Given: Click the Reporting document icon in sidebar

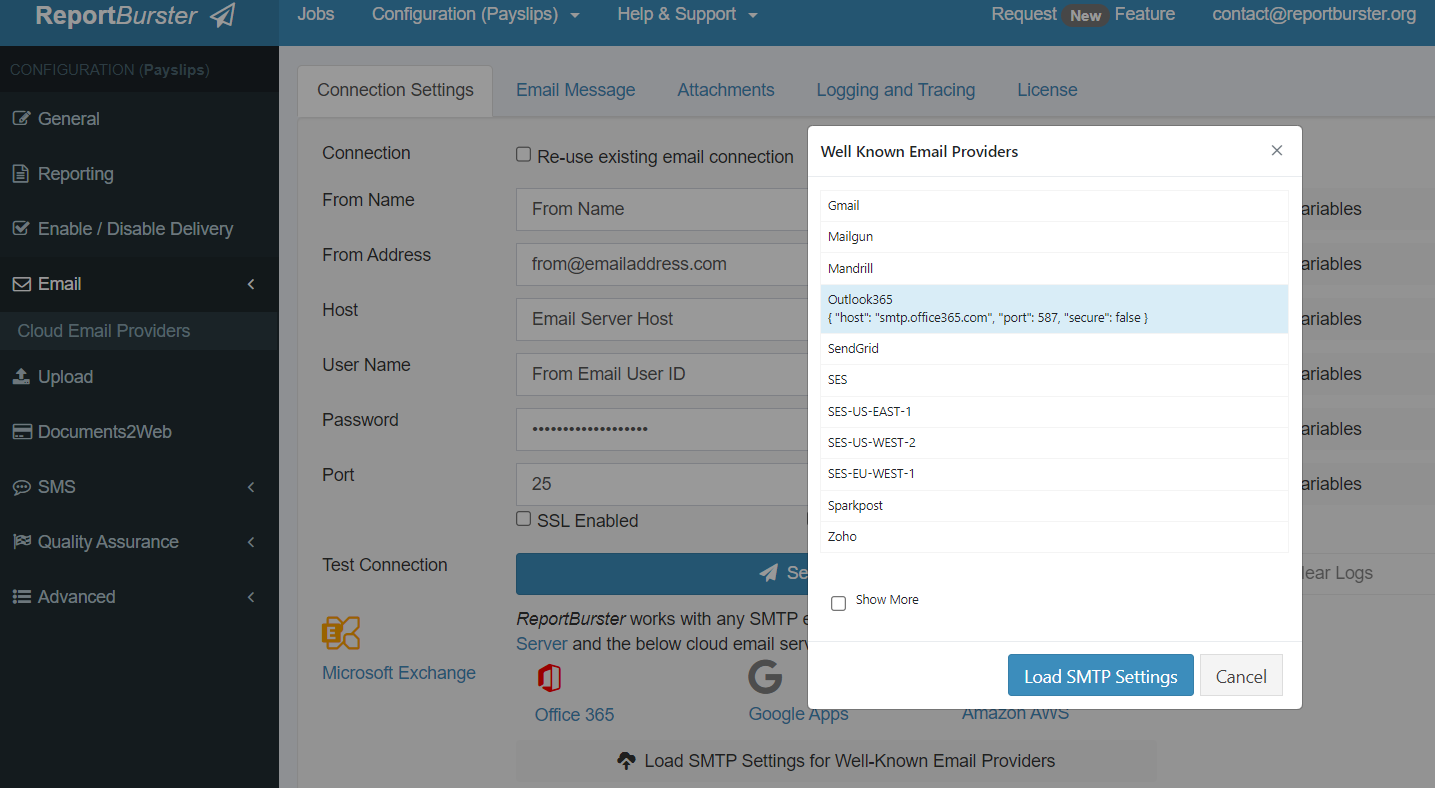Looking at the screenshot, I should (20, 173).
